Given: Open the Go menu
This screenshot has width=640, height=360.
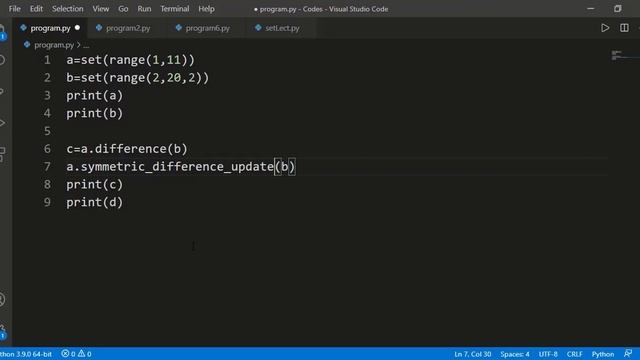Looking at the screenshot, I should coord(123,9).
